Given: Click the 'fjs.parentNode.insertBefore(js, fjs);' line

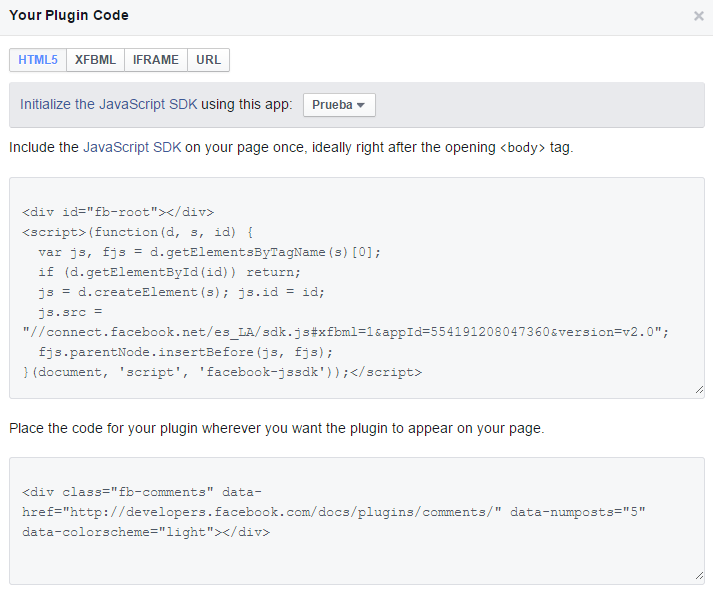Looking at the screenshot, I should (186, 352).
